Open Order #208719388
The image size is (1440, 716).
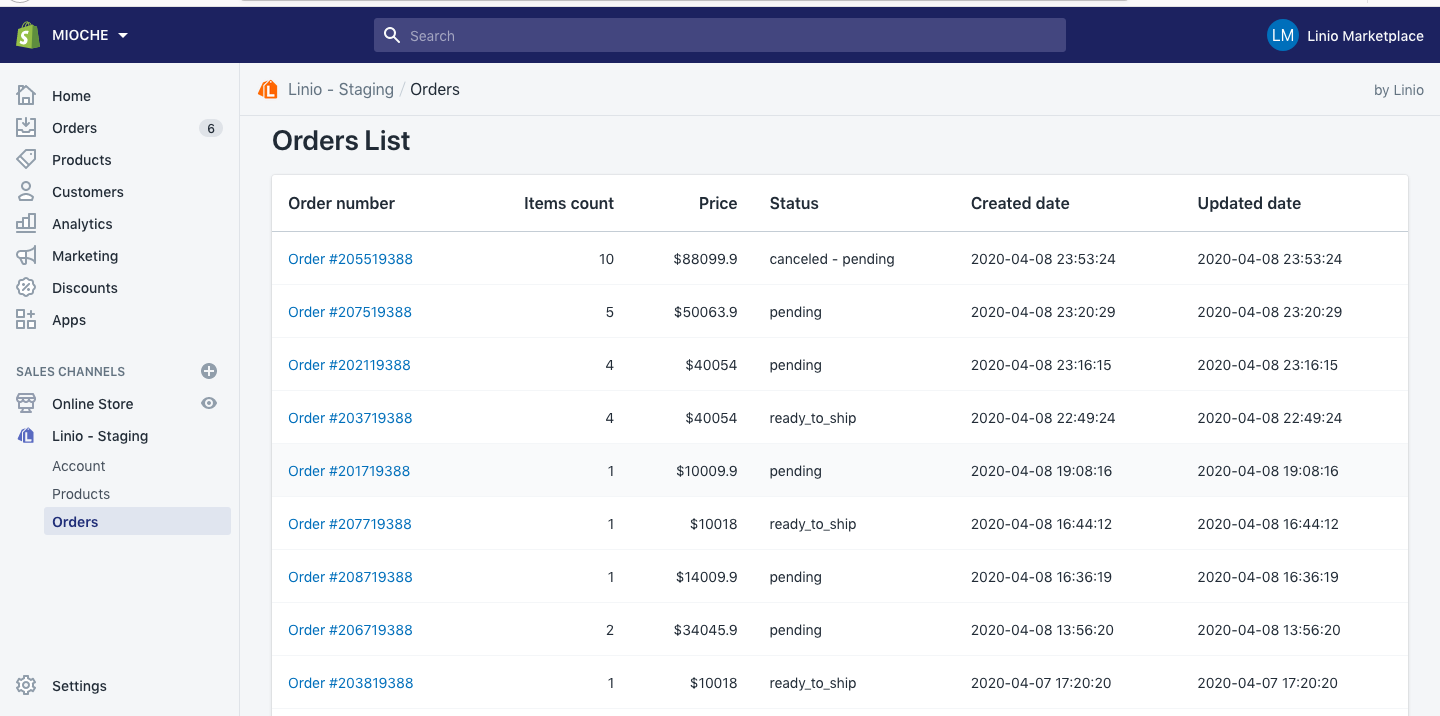point(350,577)
